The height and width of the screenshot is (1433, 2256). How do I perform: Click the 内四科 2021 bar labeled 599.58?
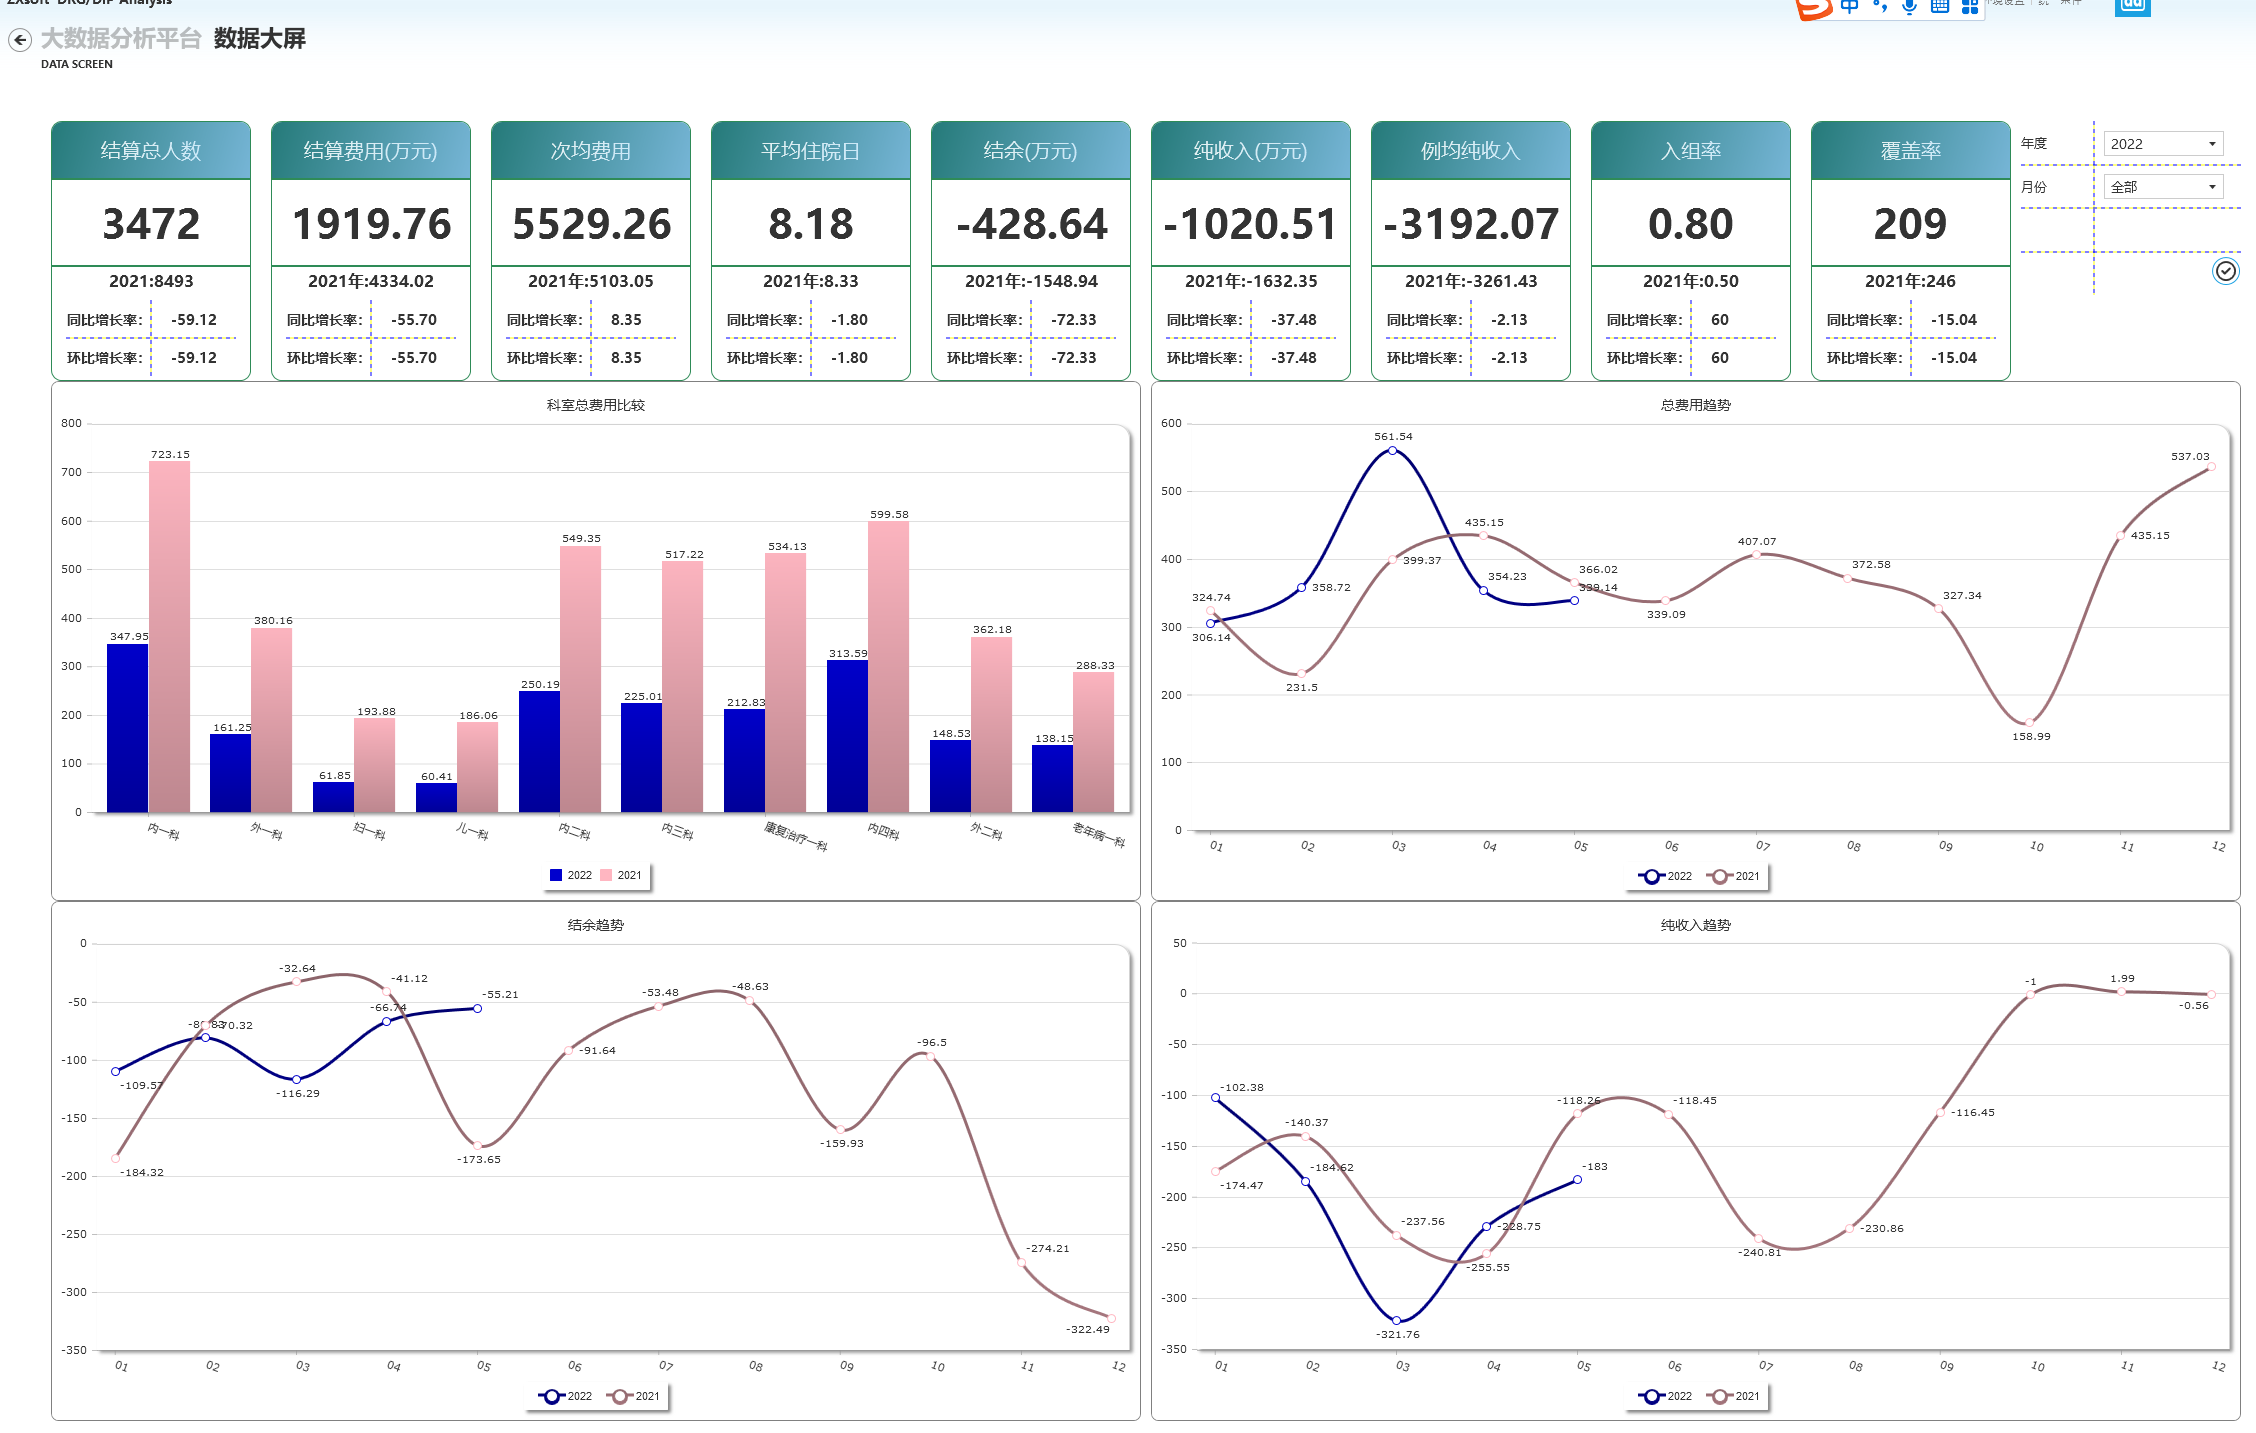click(x=888, y=667)
